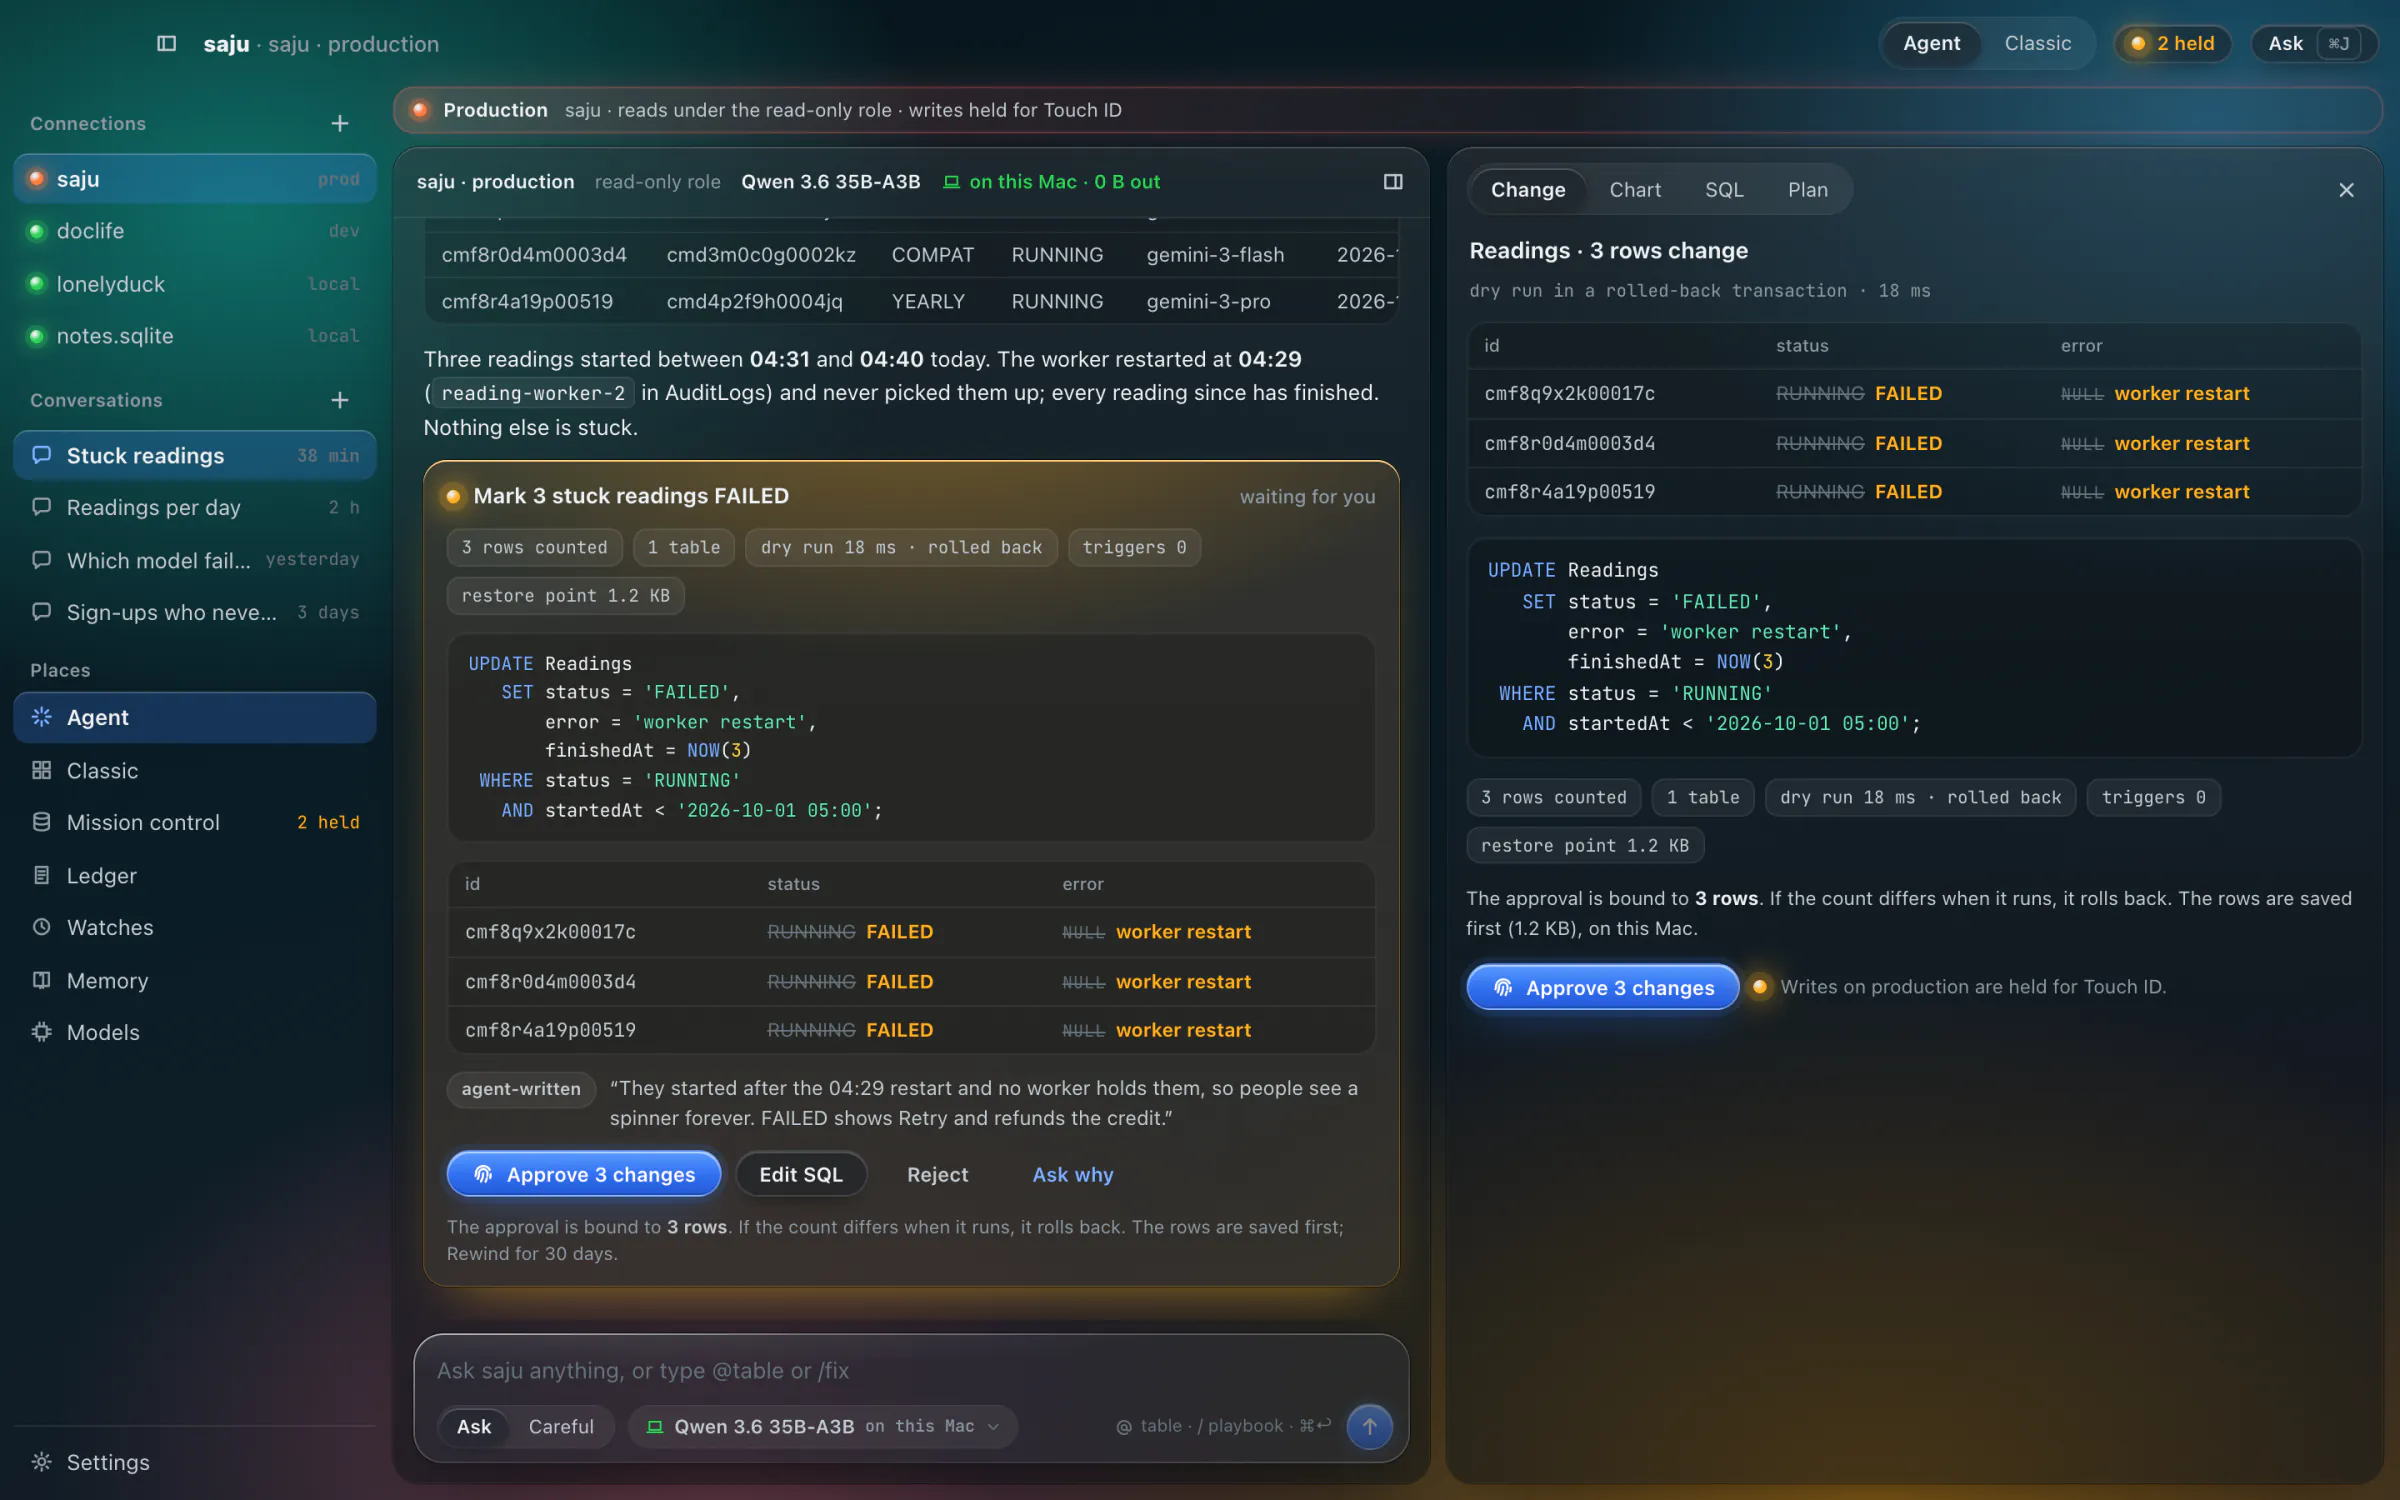This screenshot has width=2400, height=1500.
Task: Switch top toggle to Agent mode
Action: coord(1931,43)
